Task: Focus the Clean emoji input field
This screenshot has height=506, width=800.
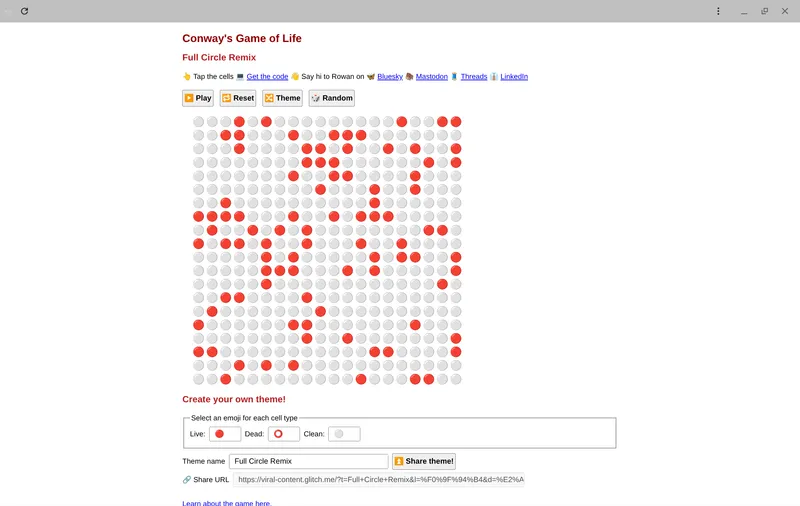Action: point(344,434)
